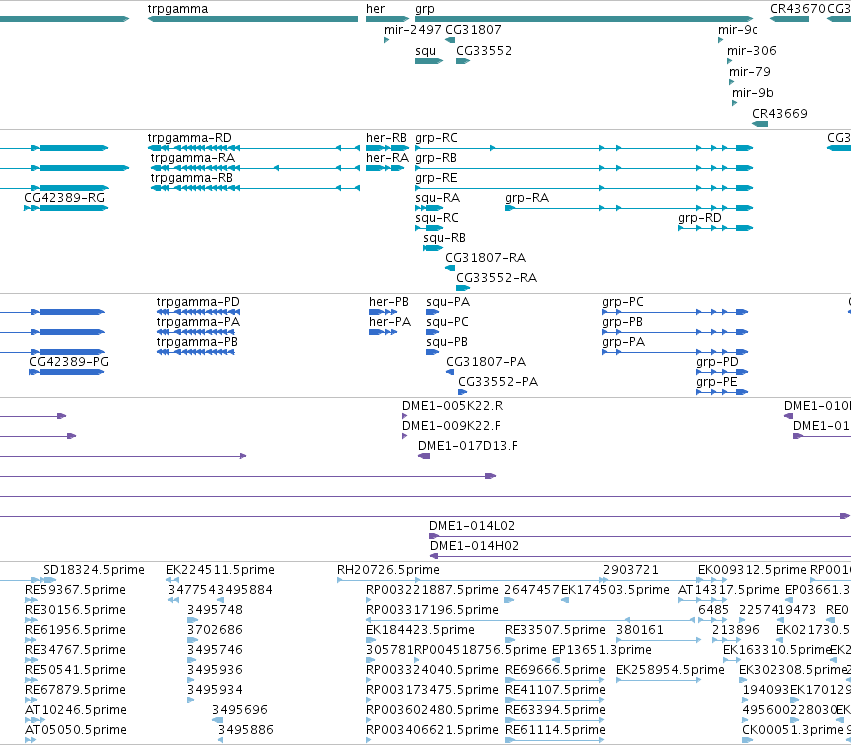
Task: Select the her-RB transcript label
Action: point(386,138)
